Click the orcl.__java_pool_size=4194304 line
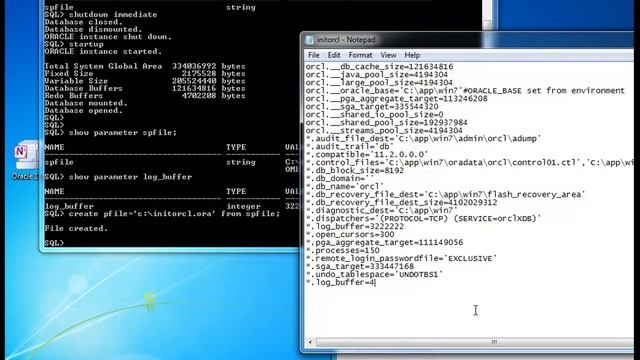The height and width of the screenshot is (360, 640). pos(376,75)
